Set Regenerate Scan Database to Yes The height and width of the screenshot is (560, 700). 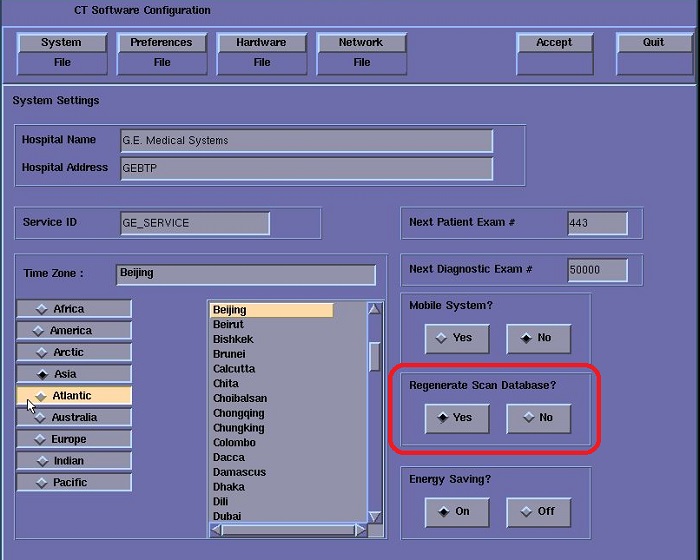point(456,417)
